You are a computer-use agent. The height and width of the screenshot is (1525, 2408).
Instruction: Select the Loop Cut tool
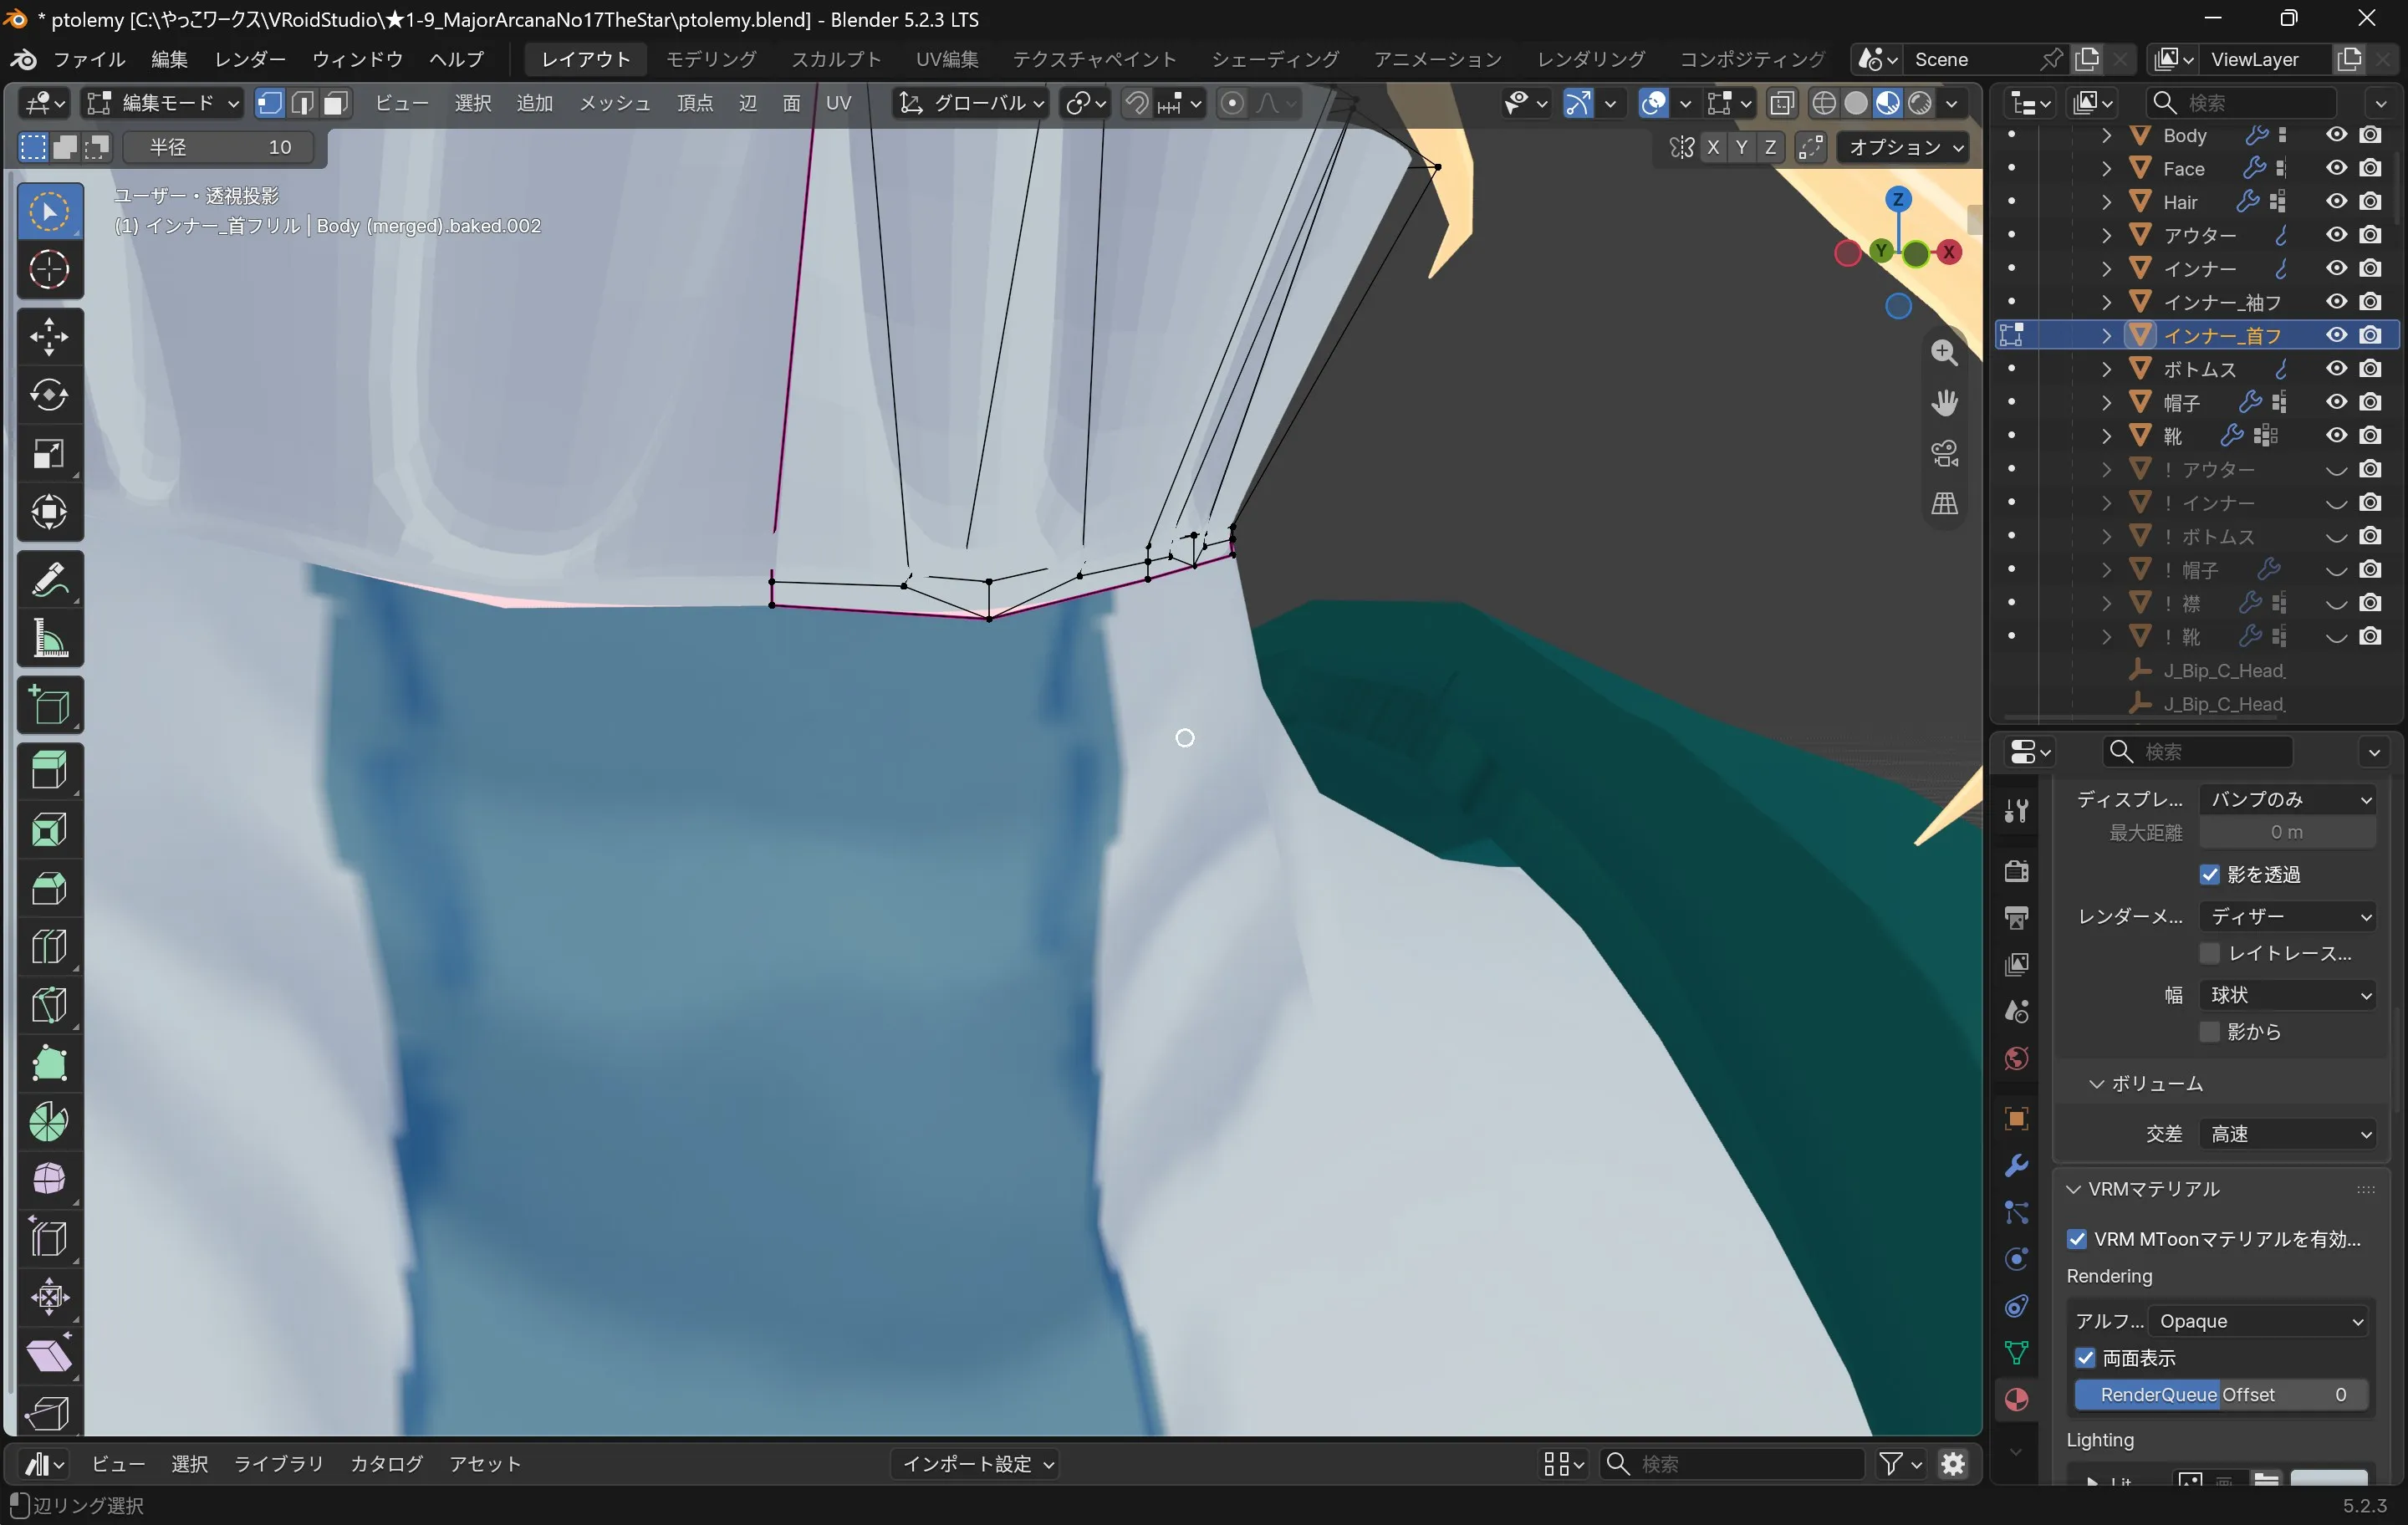pos(49,946)
